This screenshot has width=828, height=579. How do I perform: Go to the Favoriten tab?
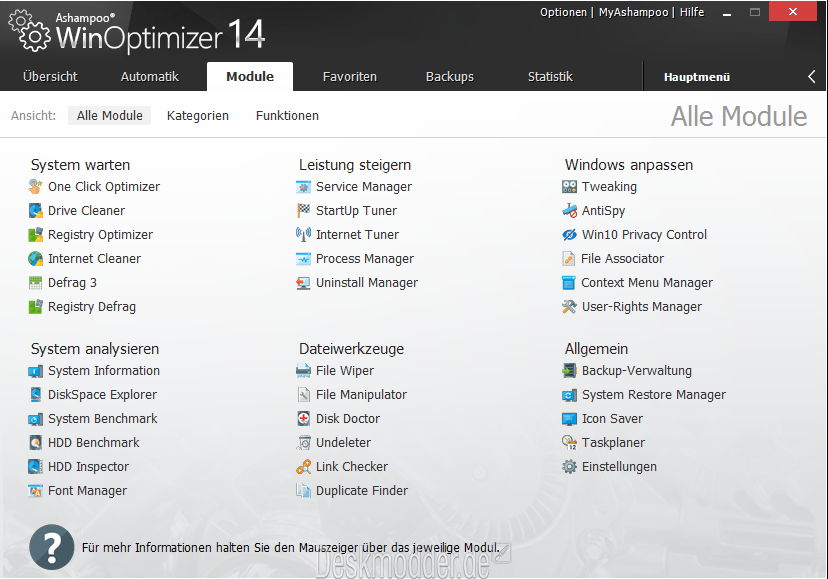coord(350,77)
